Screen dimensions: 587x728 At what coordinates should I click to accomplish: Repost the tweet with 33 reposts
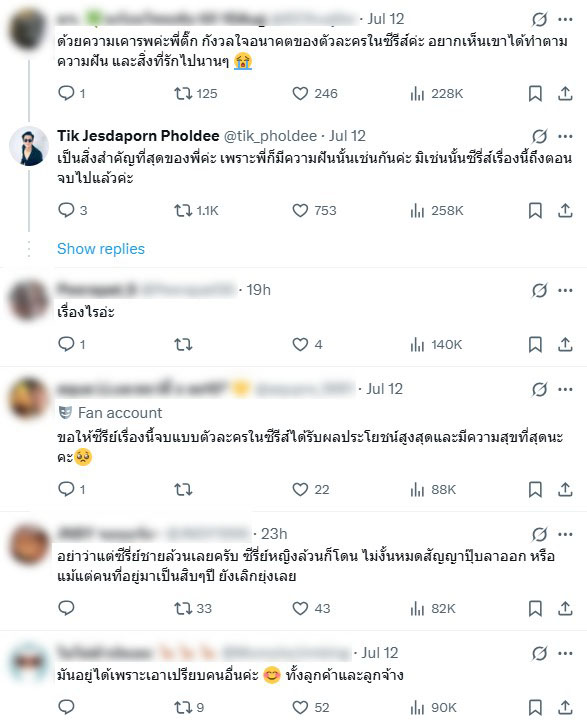tap(193, 608)
